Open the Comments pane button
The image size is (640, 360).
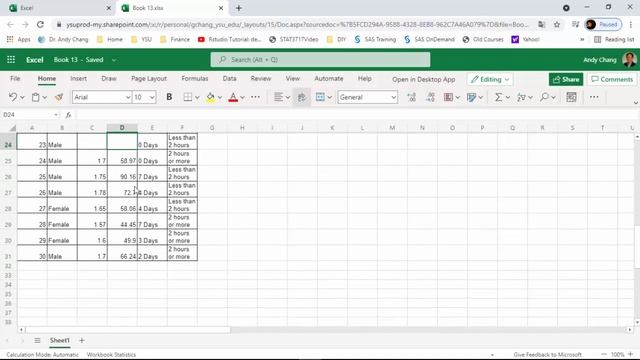tap(612, 80)
